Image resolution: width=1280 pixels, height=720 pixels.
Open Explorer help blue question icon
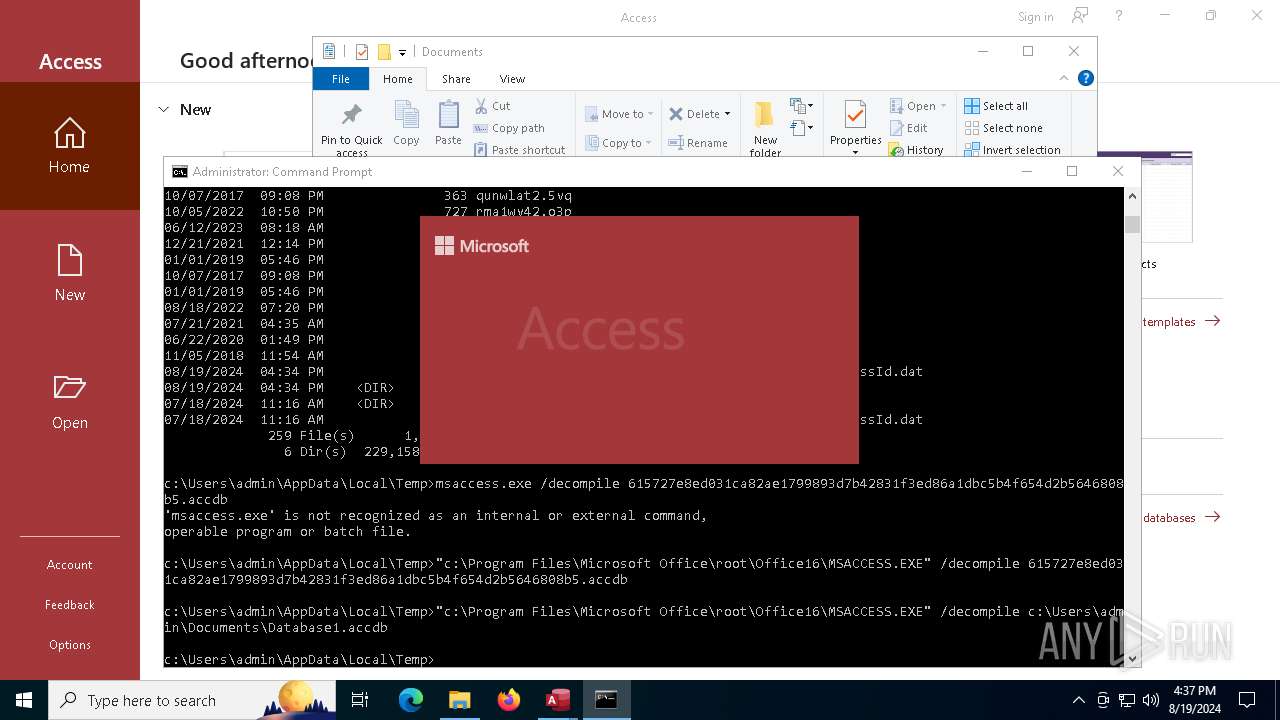[x=1086, y=78]
